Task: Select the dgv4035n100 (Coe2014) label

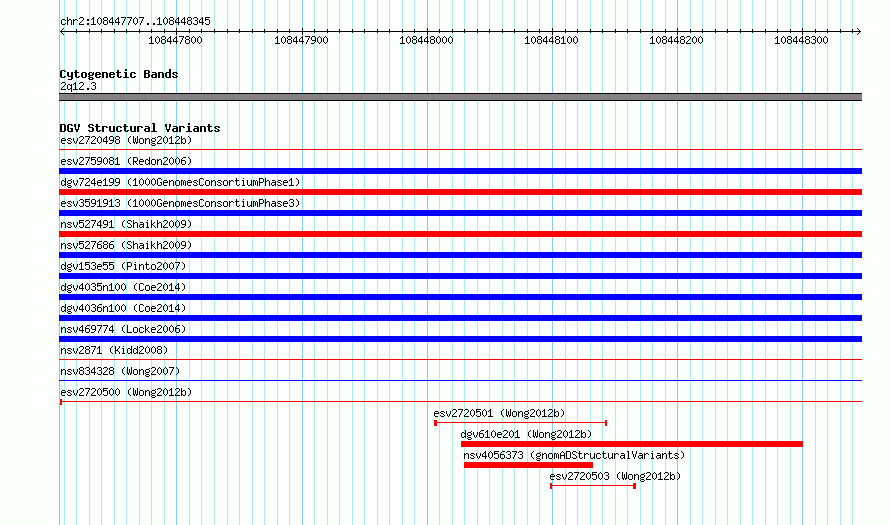Action: click(x=123, y=287)
